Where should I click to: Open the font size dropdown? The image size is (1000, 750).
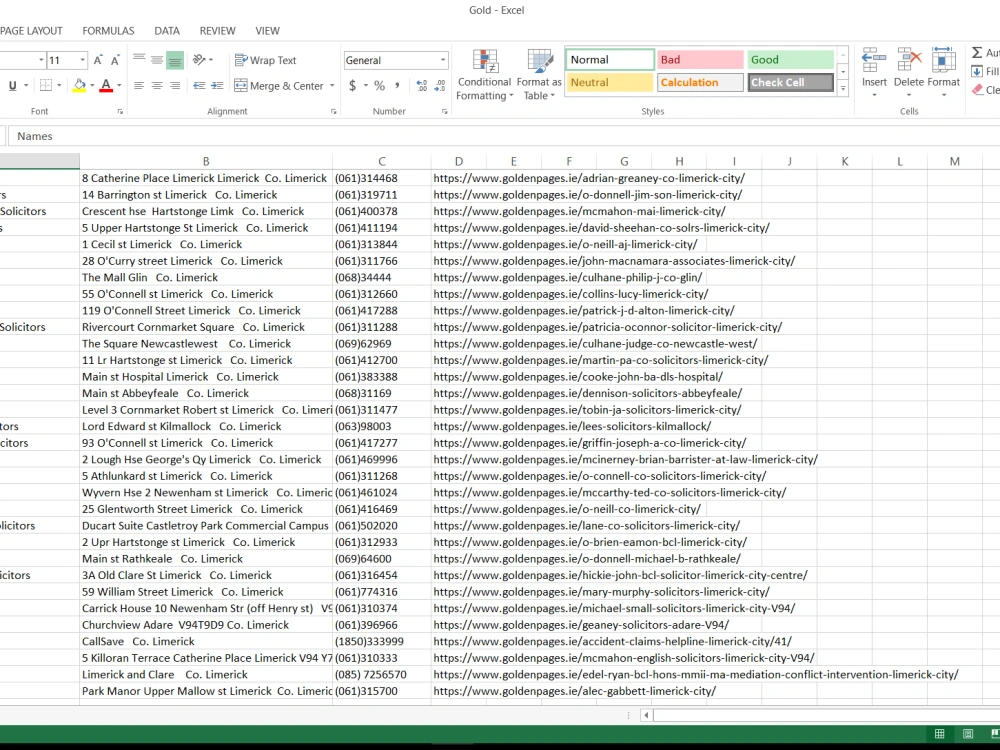[x=82, y=60]
